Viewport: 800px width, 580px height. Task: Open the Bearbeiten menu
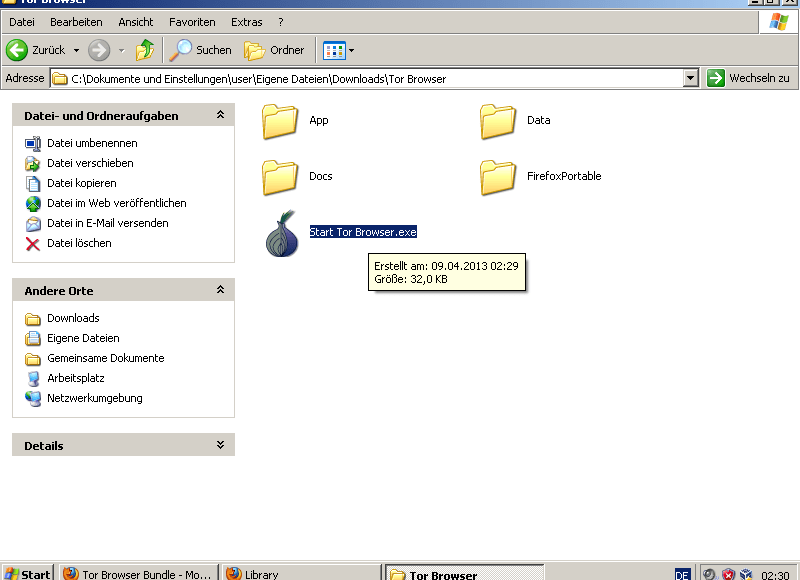tap(76, 22)
